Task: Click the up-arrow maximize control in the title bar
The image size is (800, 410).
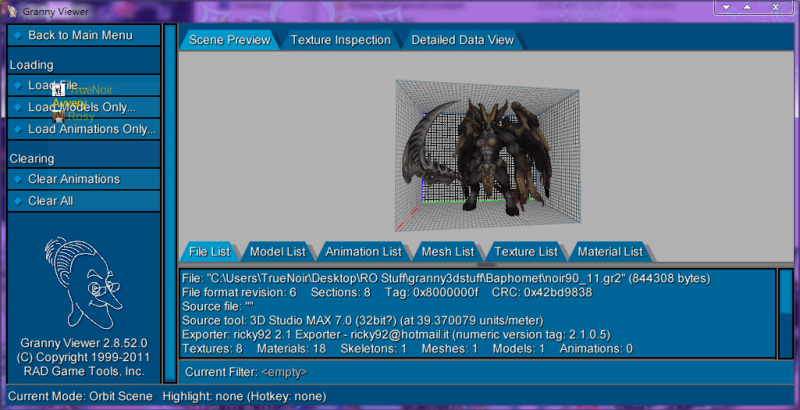Action: point(747,7)
